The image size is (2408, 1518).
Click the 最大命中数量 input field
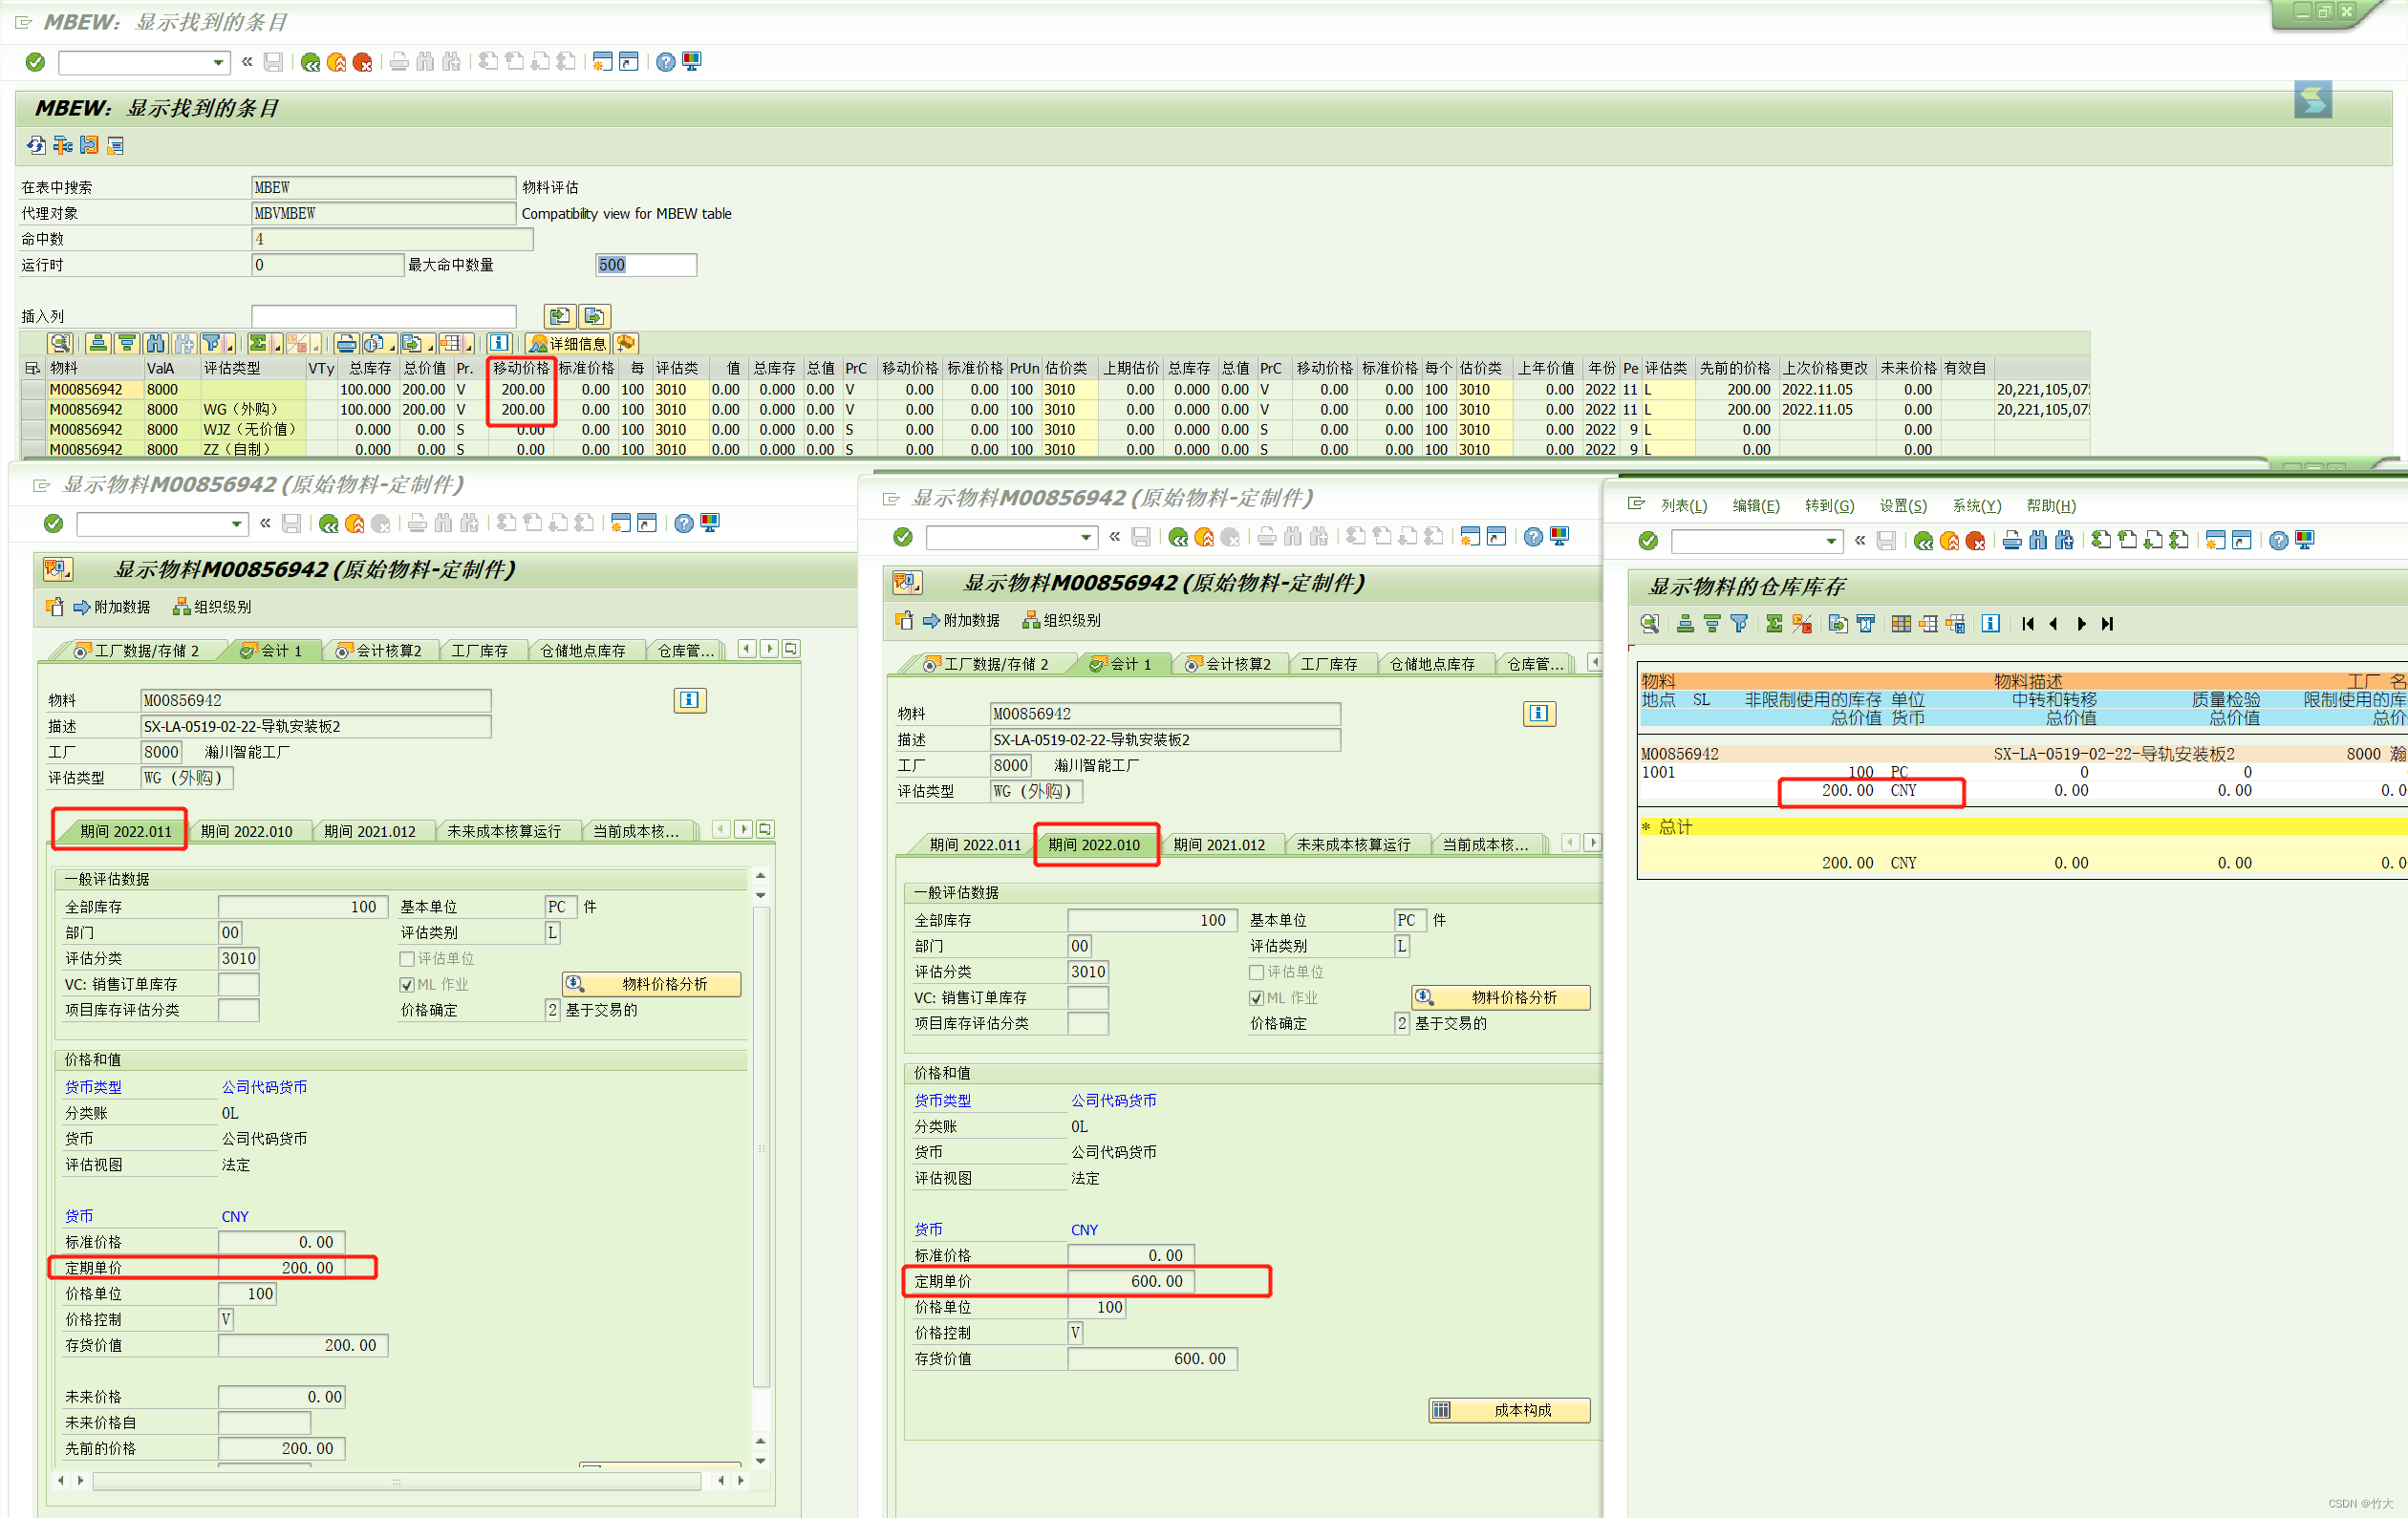[645, 265]
